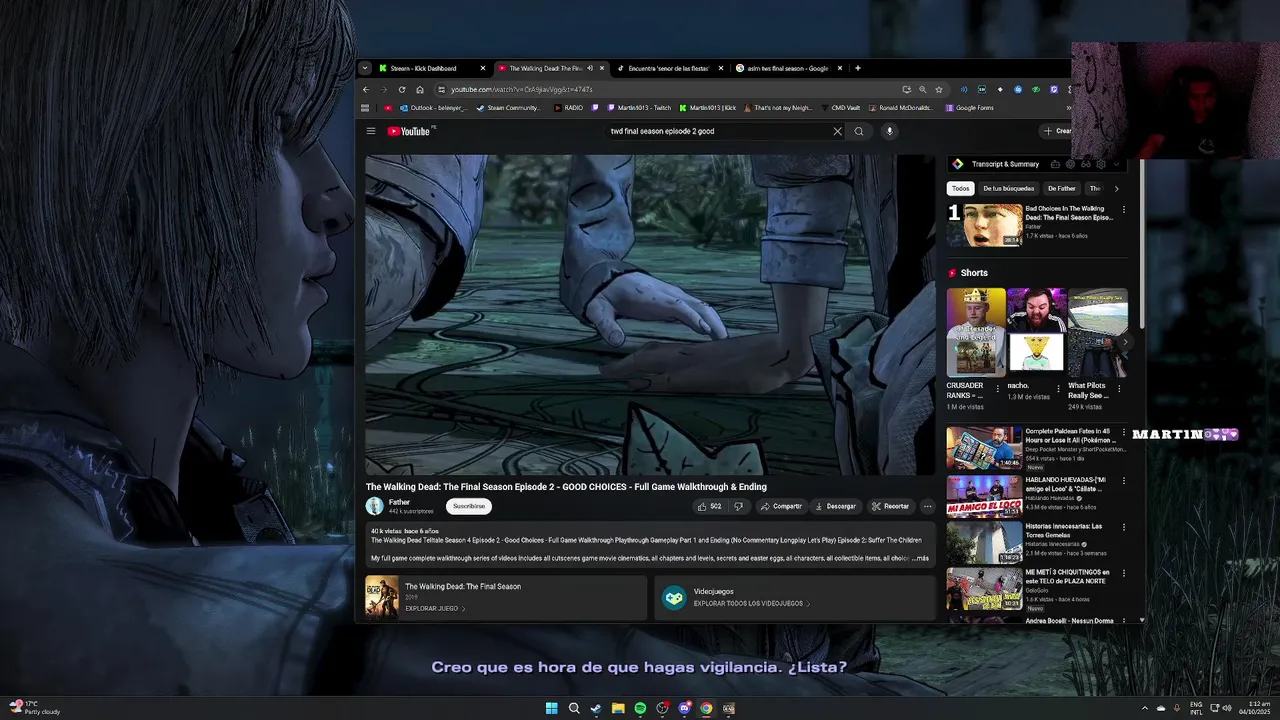This screenshot has width=1280, height=720.
Task: Select the De tus búsquedas chip
Action: point(1008,188)
